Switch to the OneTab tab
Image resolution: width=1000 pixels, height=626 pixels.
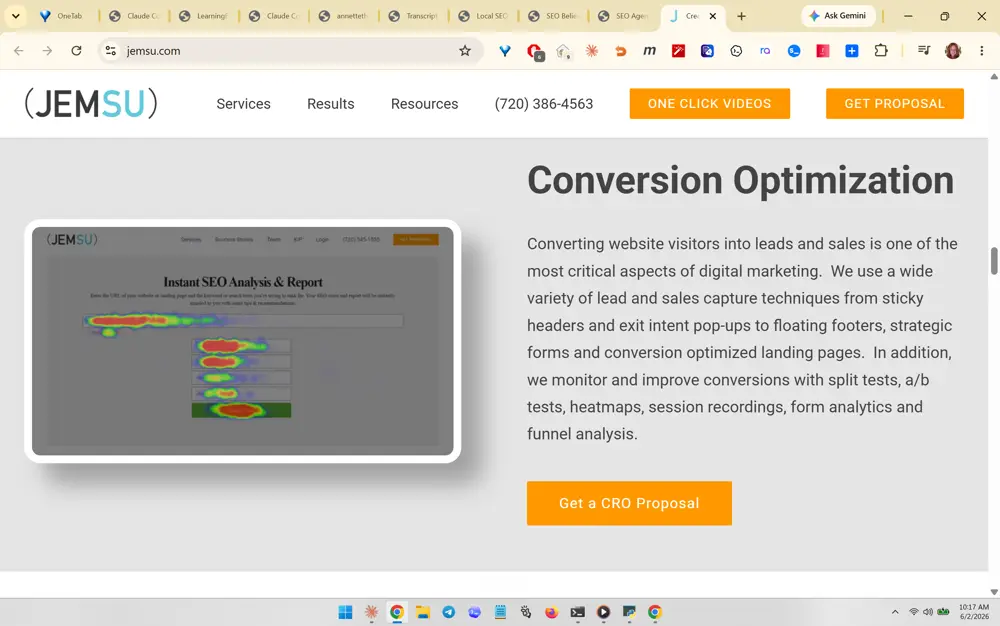(x=62, y=16)
